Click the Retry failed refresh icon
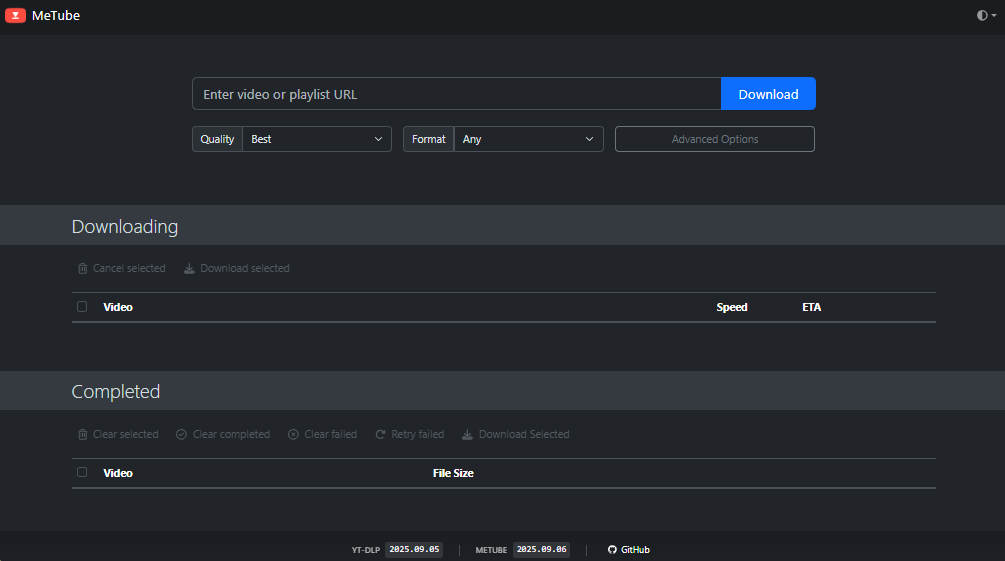This screenshot has width=1005, height=561. 380,435
